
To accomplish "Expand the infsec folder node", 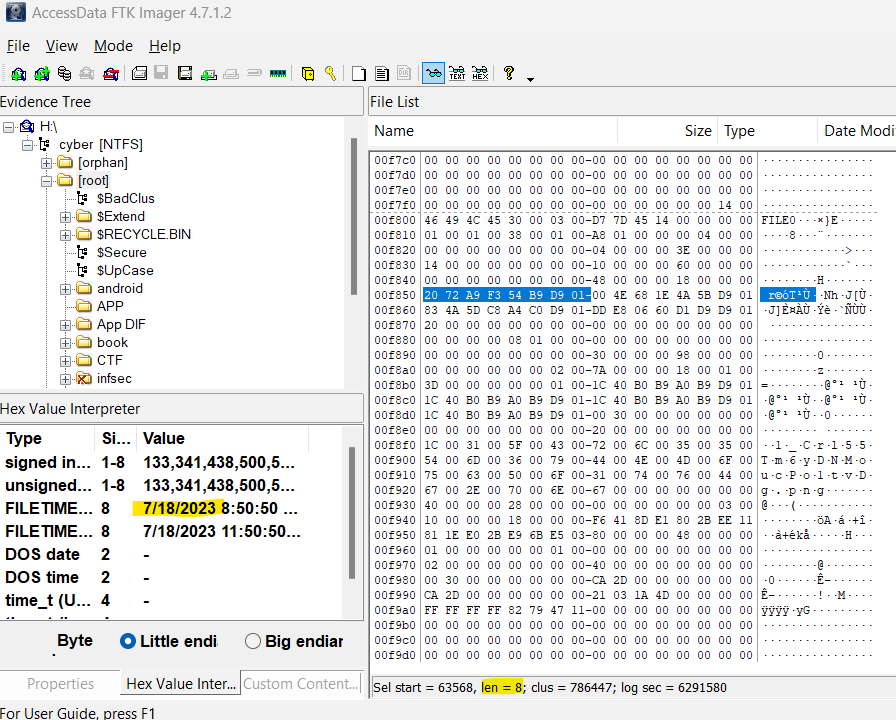I will [x=65, y=379].
